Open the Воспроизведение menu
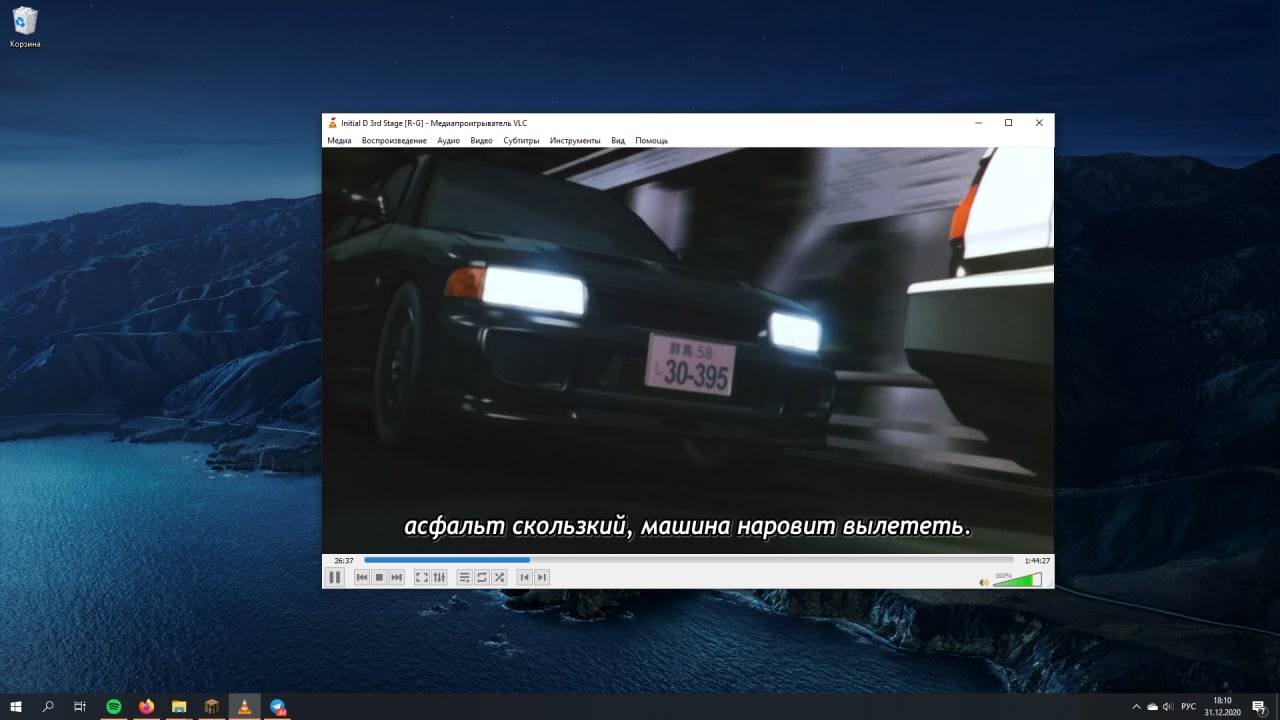This screenshot has width=1280, height=720. [x=394, y=141]
